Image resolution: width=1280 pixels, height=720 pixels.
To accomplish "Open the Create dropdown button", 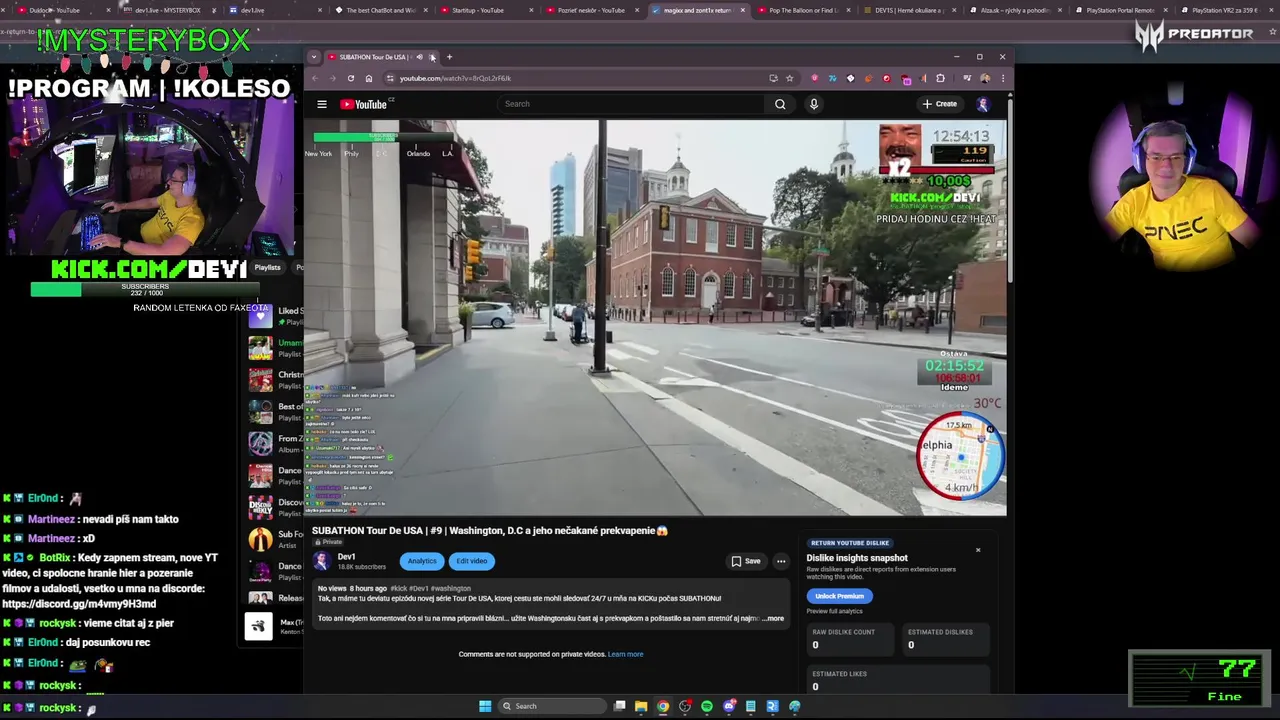I will tap(940, 104).
